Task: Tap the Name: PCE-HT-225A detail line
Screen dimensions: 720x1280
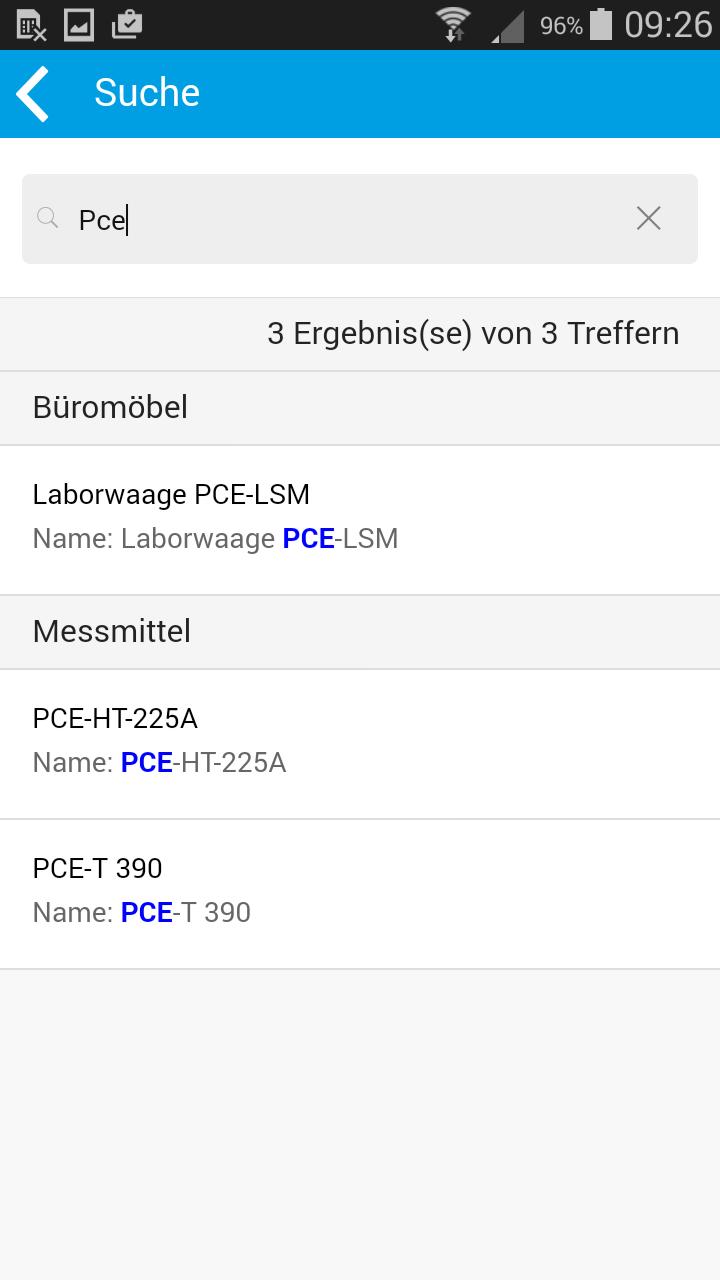Action: 159,763
